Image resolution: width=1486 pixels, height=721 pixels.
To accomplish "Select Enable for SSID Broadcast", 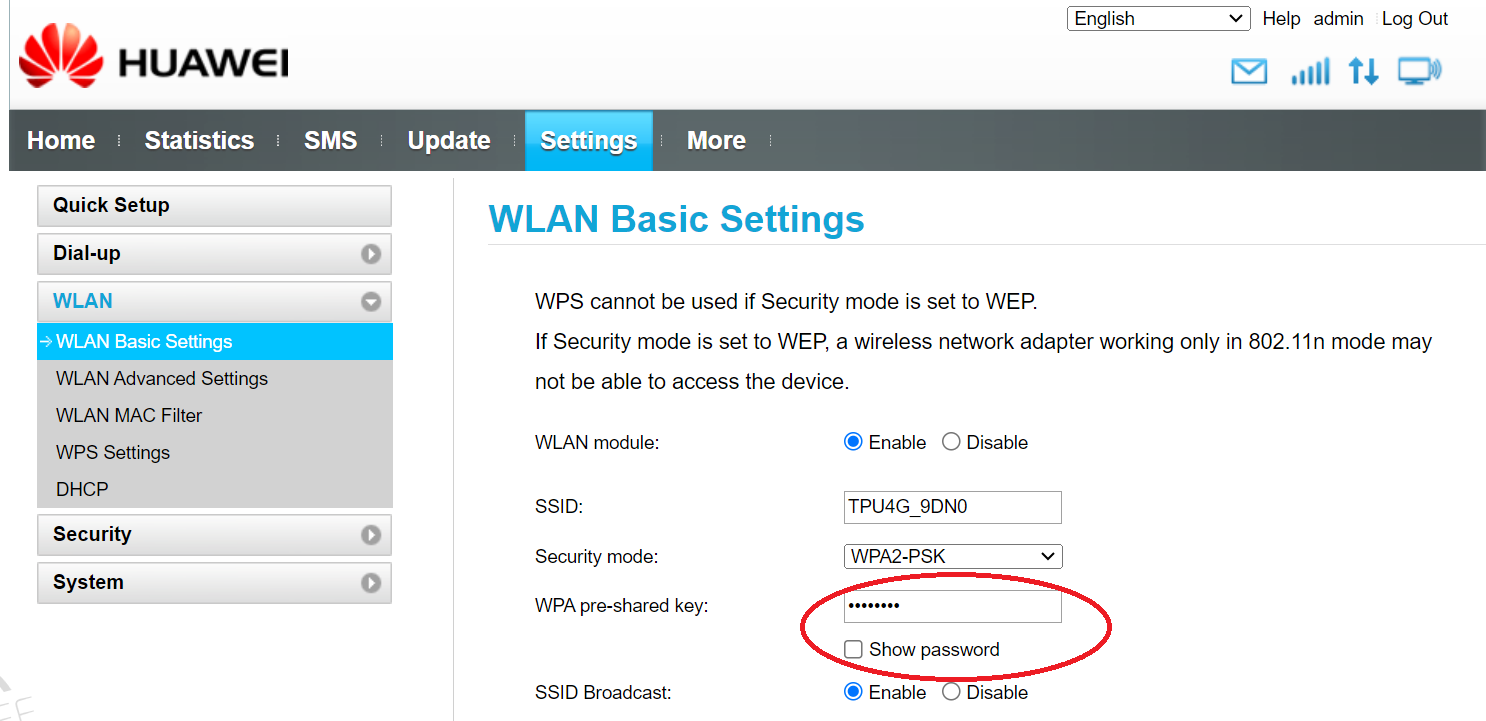I will click(853, 692).
